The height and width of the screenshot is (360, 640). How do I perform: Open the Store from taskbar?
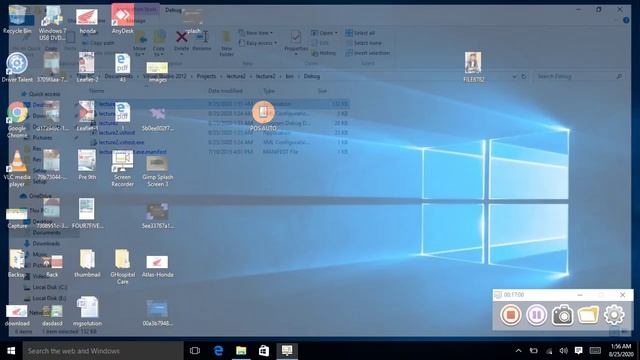[x=264, y=351]
